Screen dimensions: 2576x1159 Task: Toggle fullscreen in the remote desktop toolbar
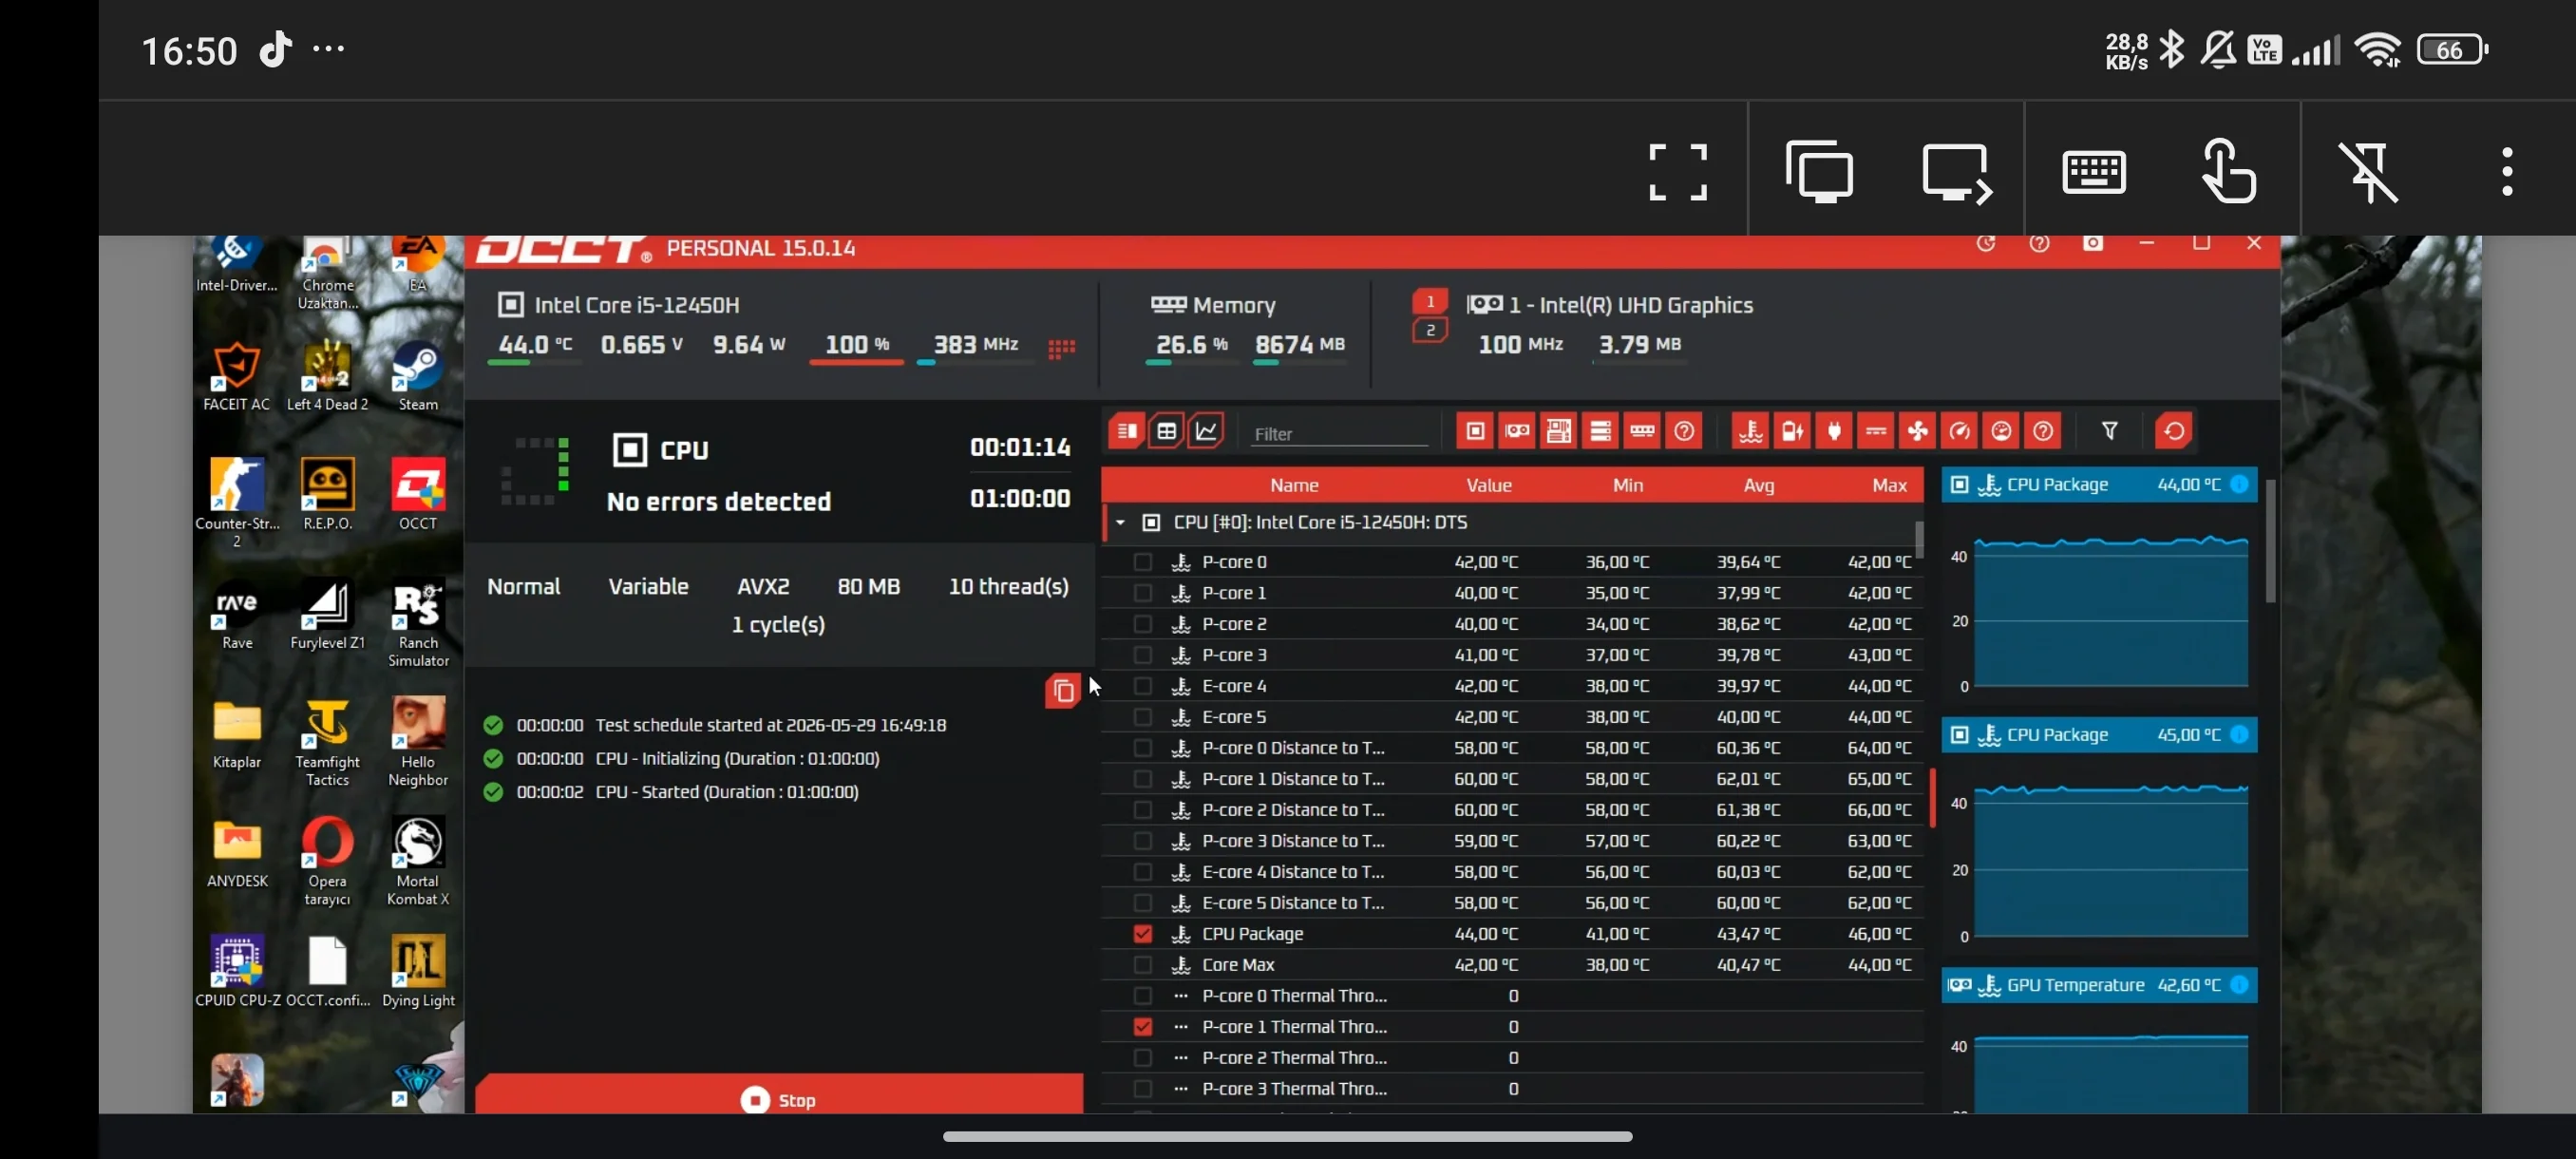click(1677, 172)
